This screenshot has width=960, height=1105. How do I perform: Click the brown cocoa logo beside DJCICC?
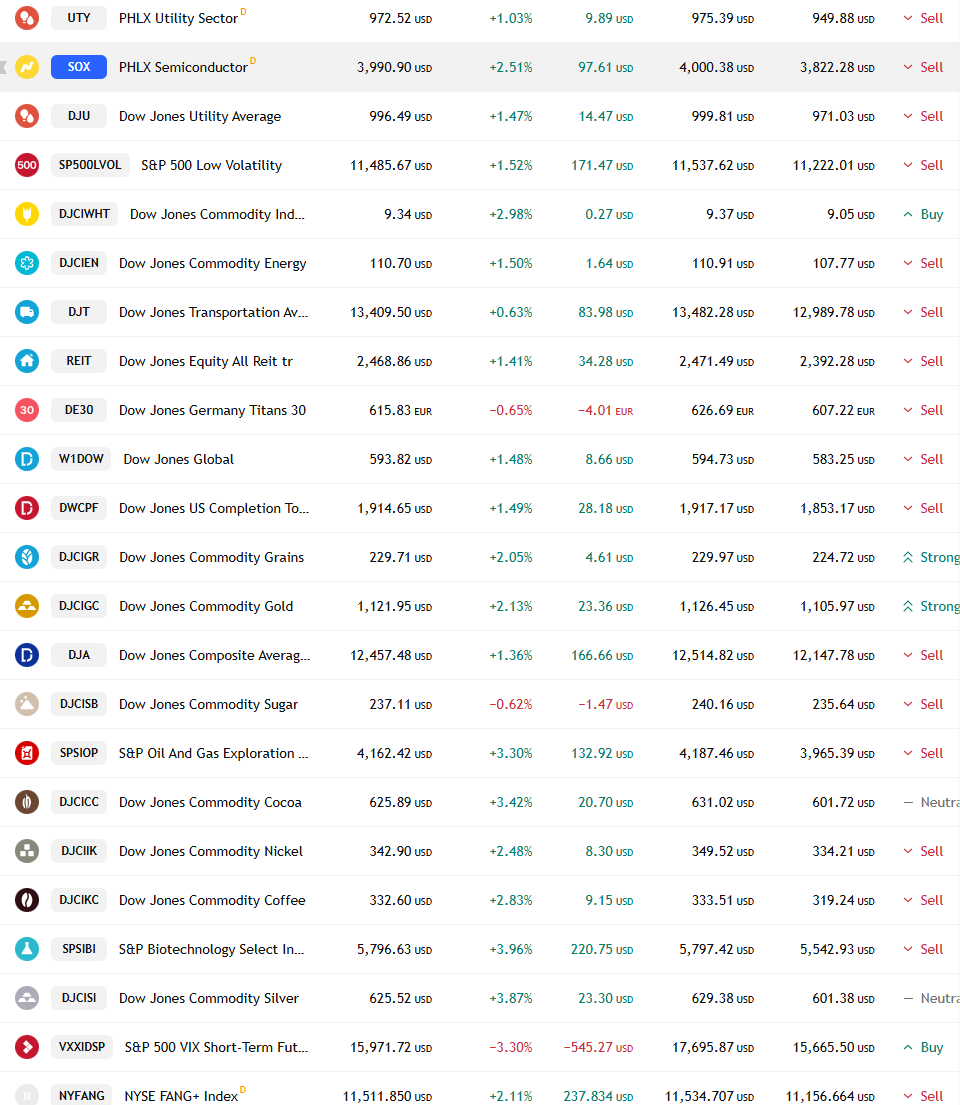pyautogui.click(x=27, y=801)
